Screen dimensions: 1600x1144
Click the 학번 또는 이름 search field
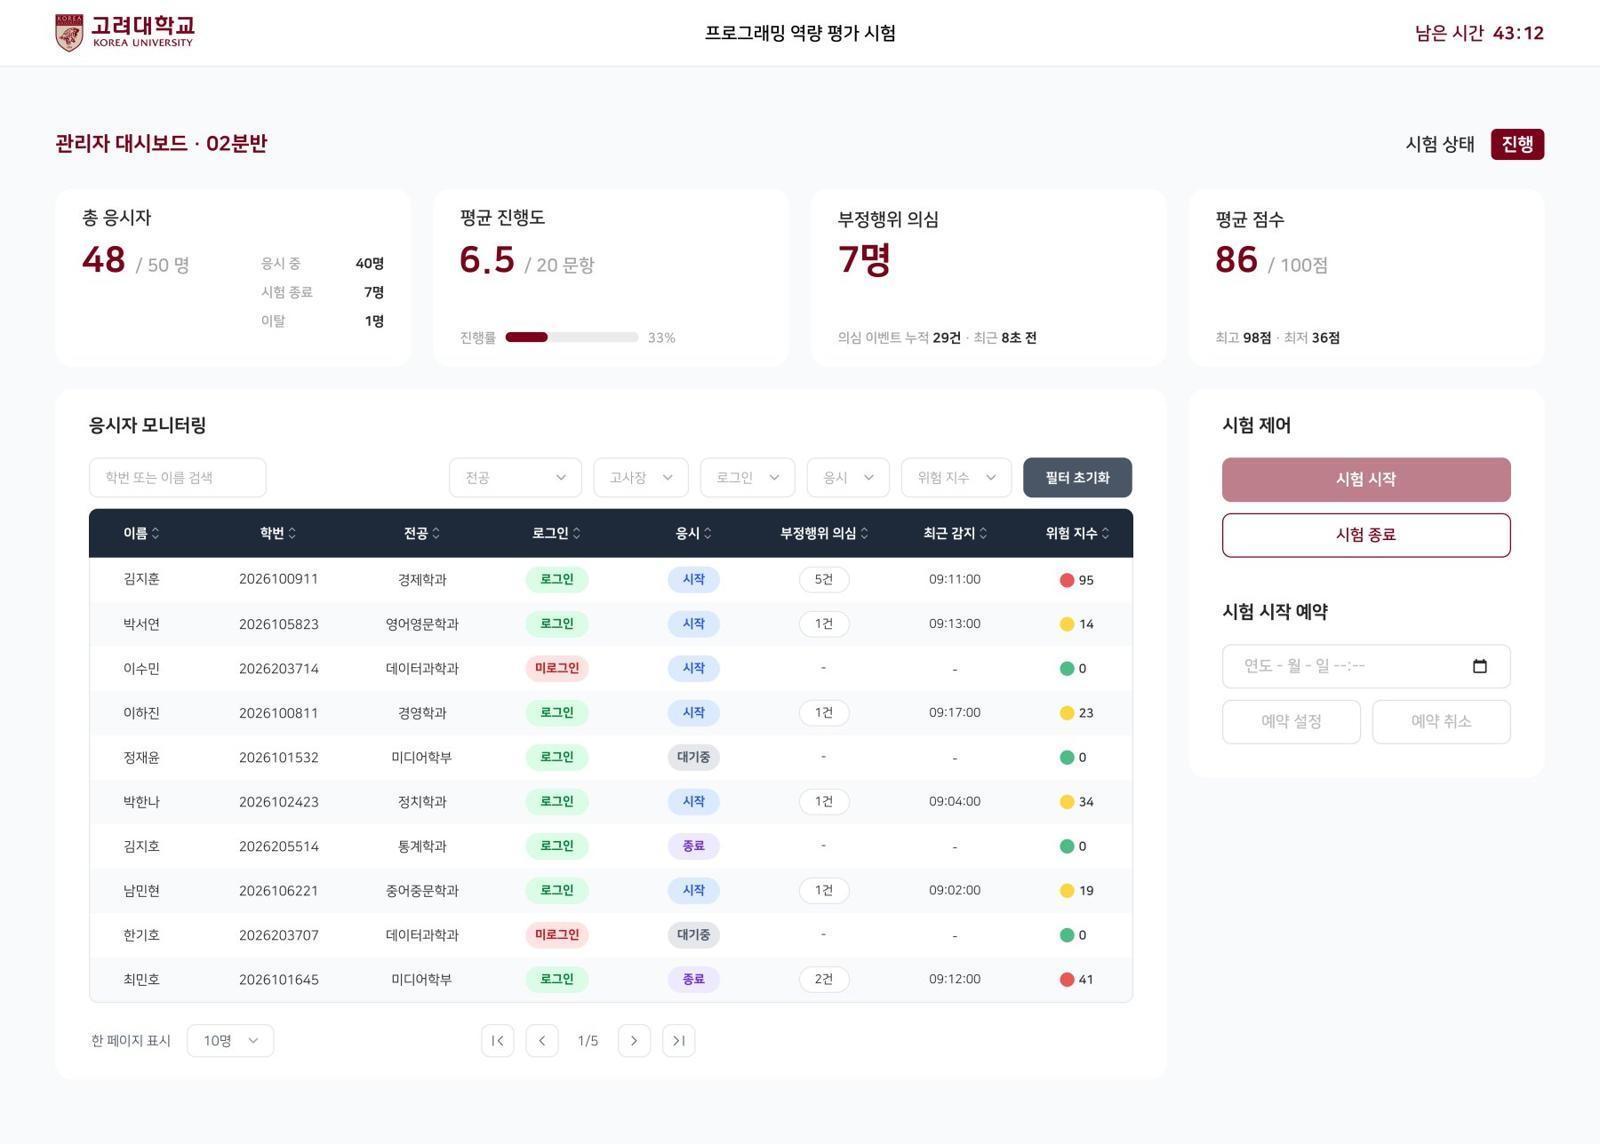pyautogui.click(x=178, y=478)
